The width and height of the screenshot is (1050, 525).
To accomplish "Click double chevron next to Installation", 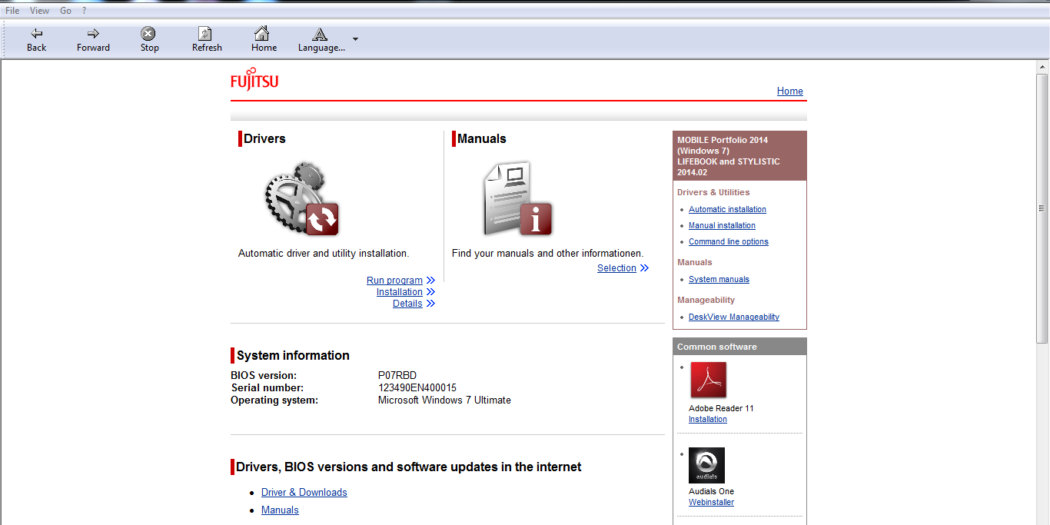I will coord(431,292).
